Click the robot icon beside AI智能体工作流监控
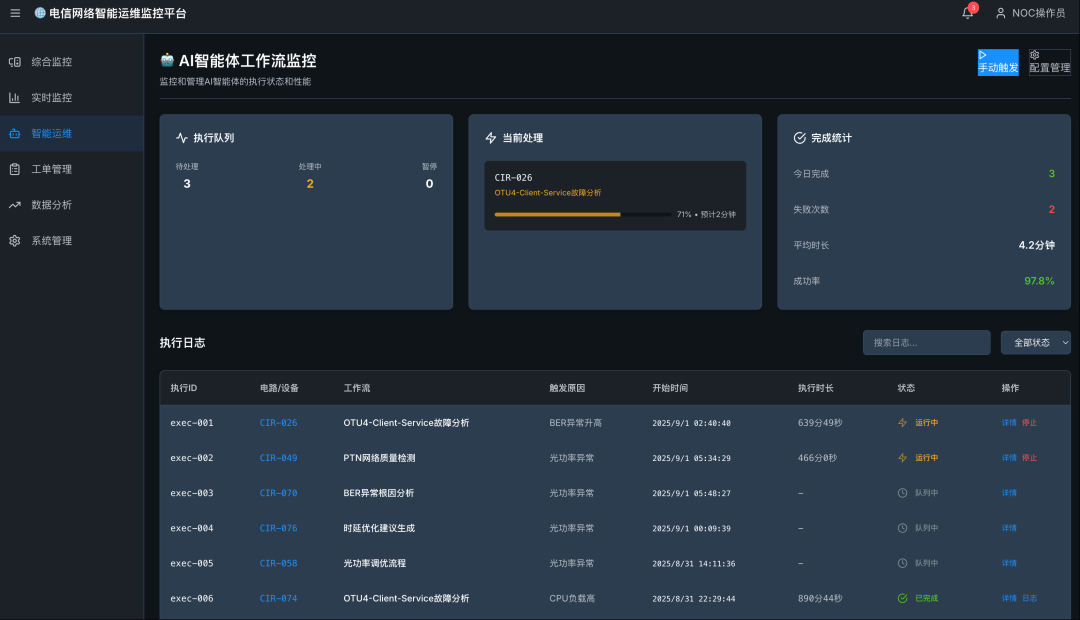 (x=167, y=61)
